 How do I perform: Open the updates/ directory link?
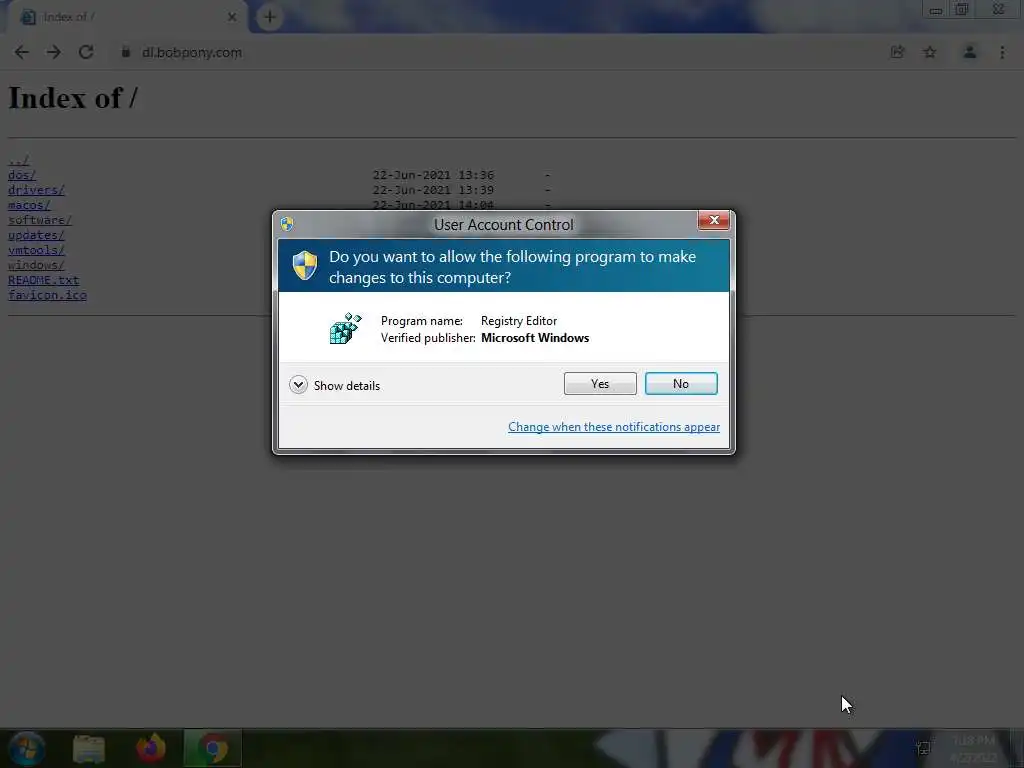[36, 235]
